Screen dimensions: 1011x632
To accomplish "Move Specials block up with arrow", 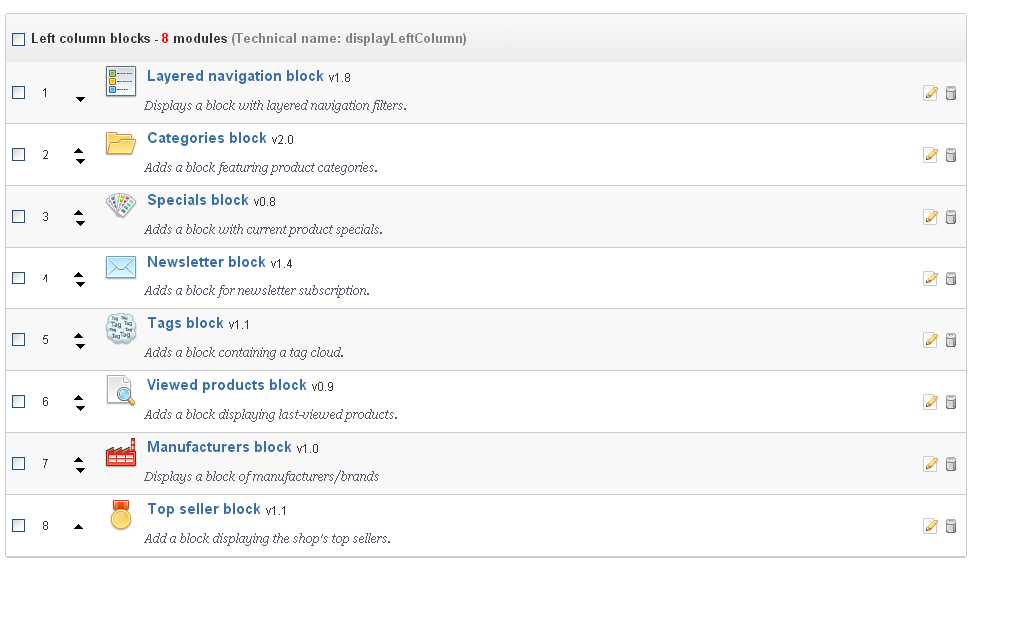I will 79,211.
